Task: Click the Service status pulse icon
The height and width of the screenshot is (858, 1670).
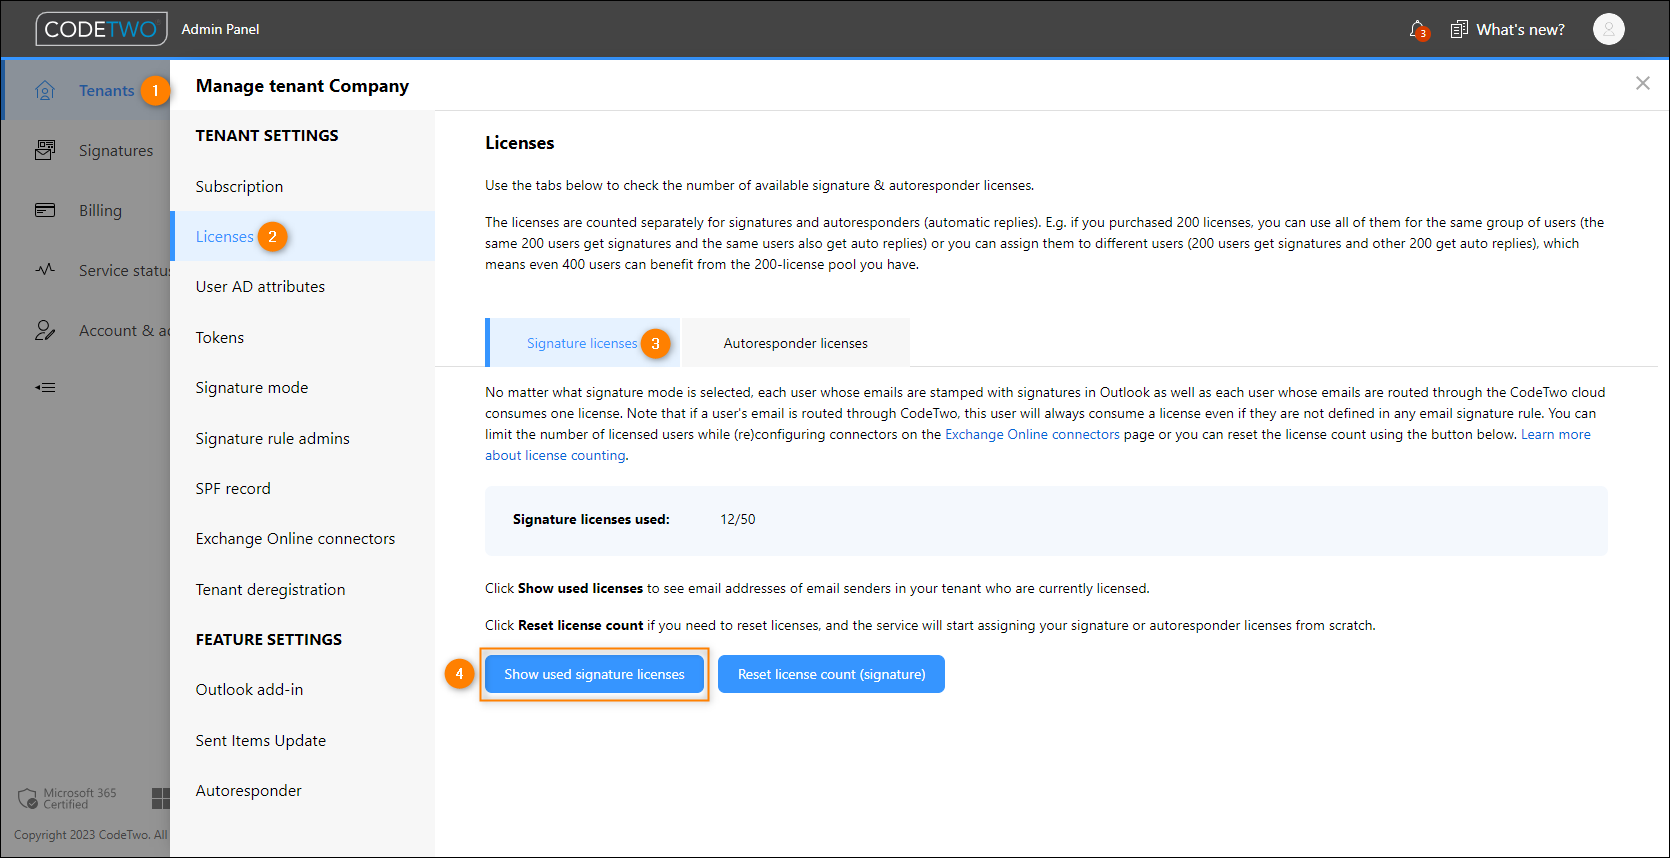Action: (45, 270)
